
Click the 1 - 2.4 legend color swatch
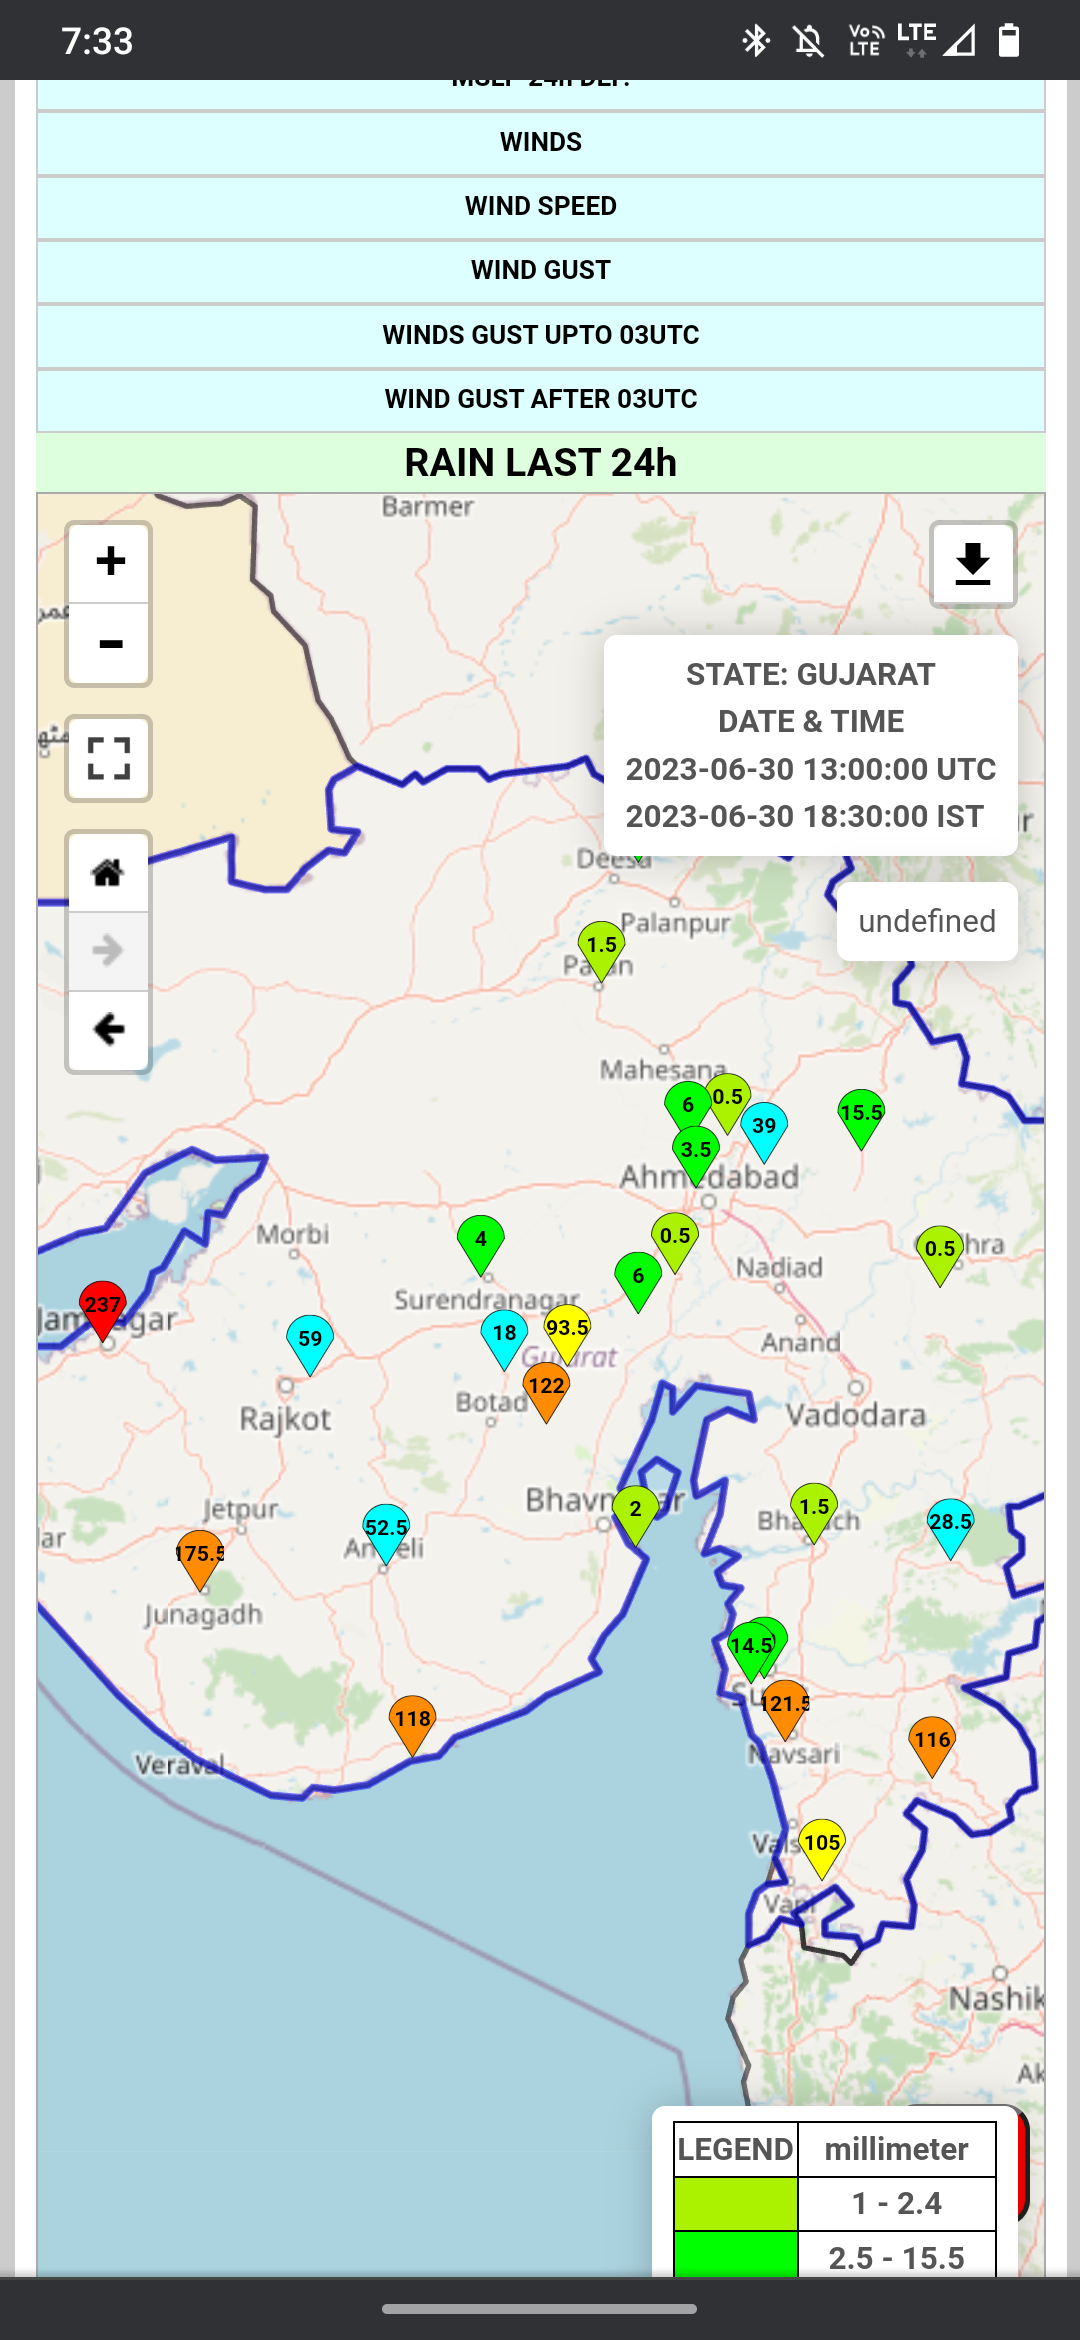pyautogui.click(x=736, y=2204)
